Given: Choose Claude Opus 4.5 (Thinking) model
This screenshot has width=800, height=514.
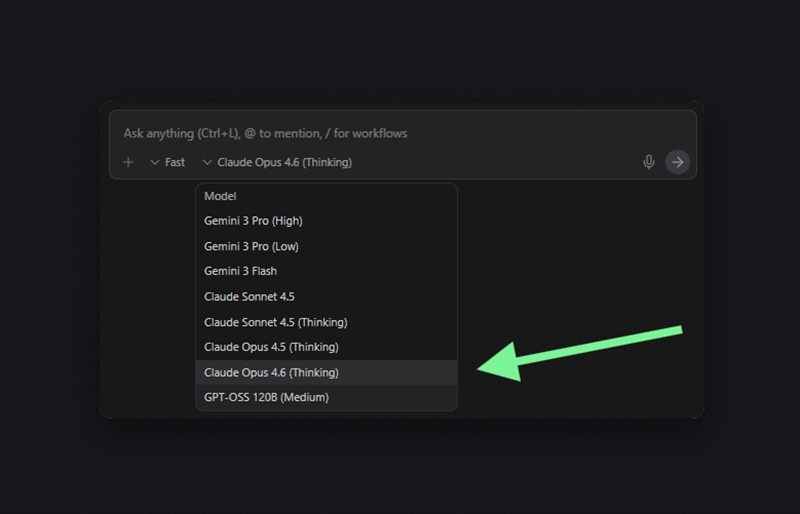Looking at the screenshot, I should pyautogui.click(x=271, y=347).
